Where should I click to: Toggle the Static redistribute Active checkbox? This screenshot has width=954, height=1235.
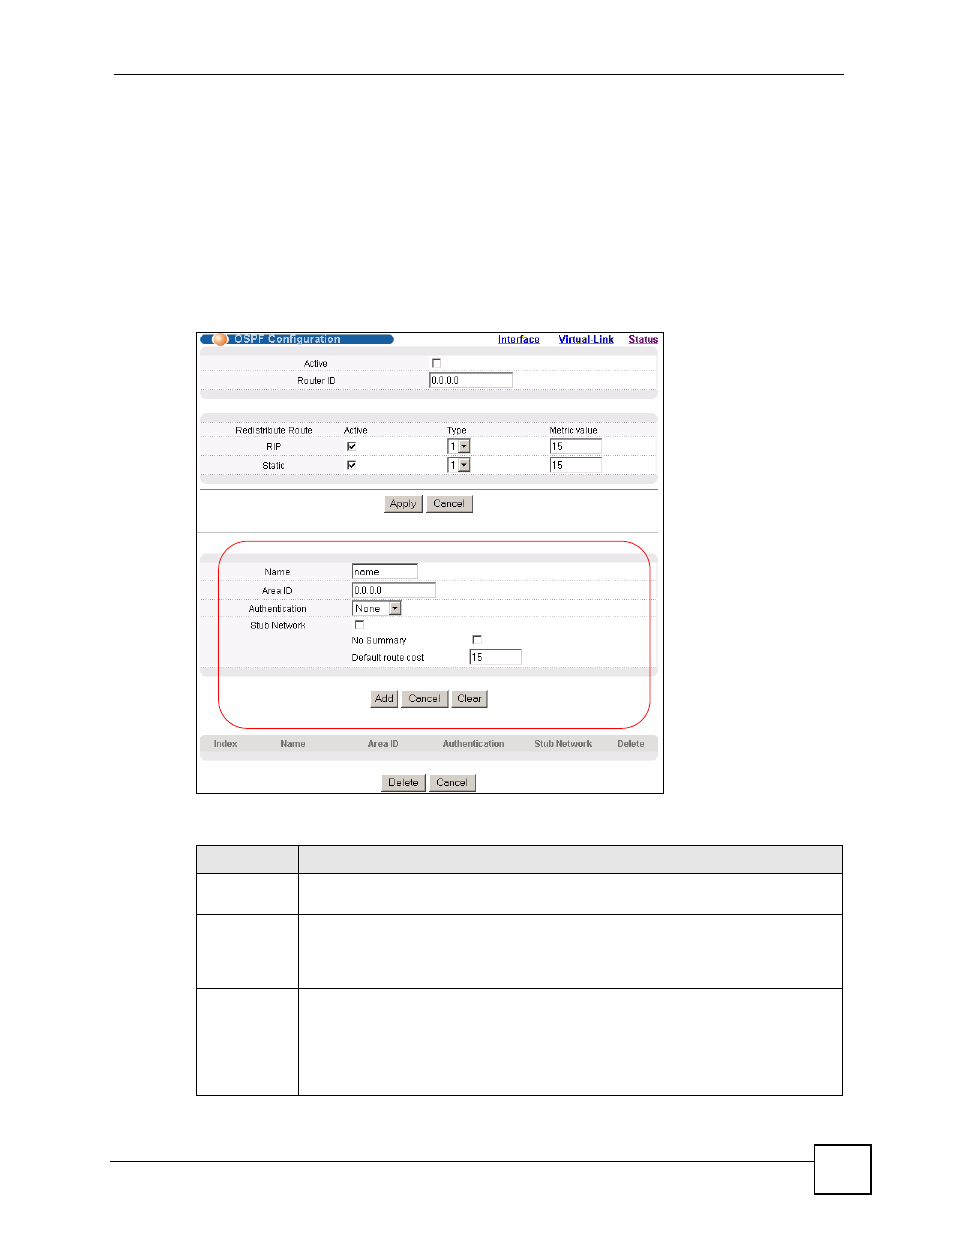coord(351,465)
